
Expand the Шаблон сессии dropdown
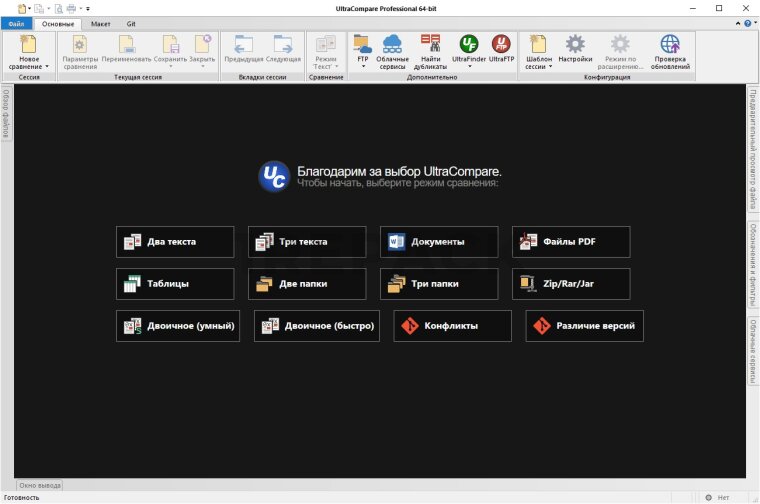coord(550,67)
